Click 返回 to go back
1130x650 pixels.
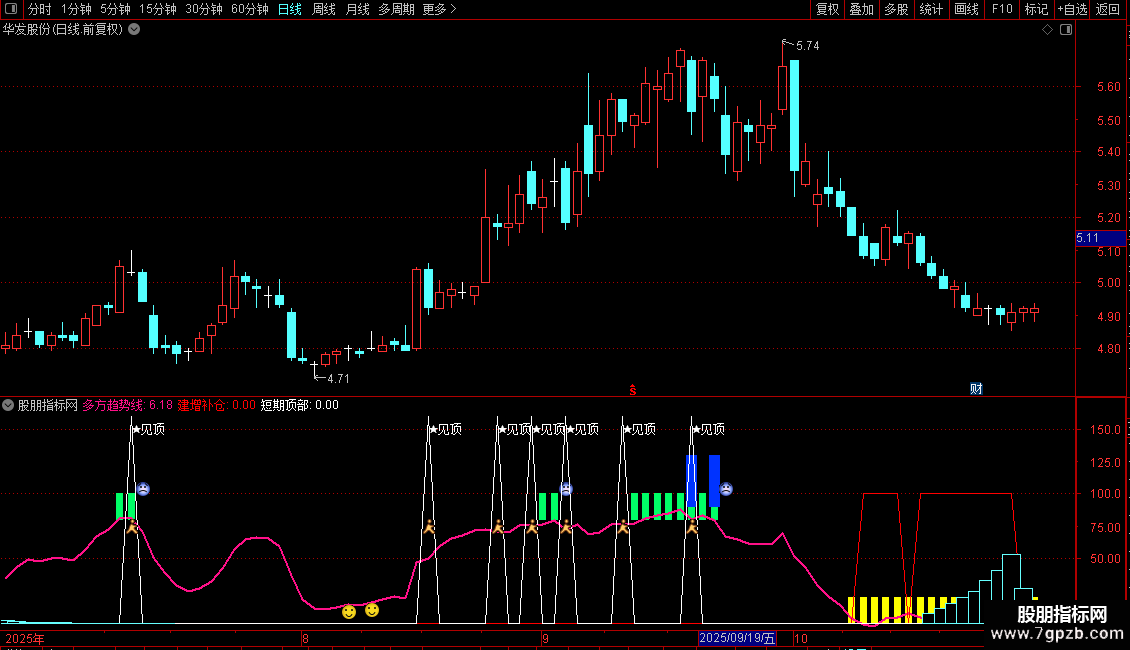(1108, 9)
